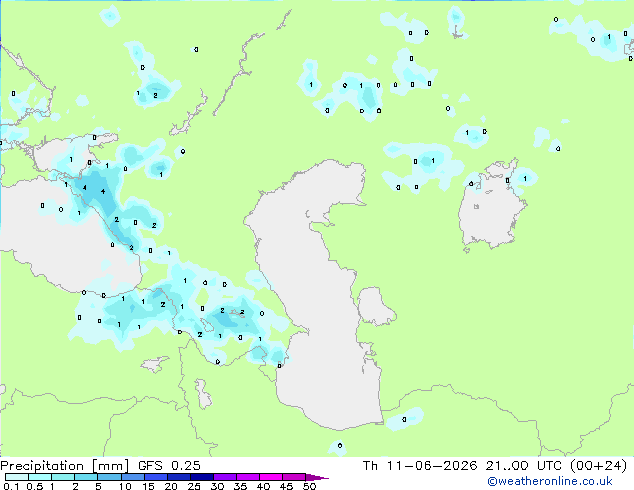Click the "35" legend scale label
Viewport: 634px width, 490px height.
[x=241, y=486]
